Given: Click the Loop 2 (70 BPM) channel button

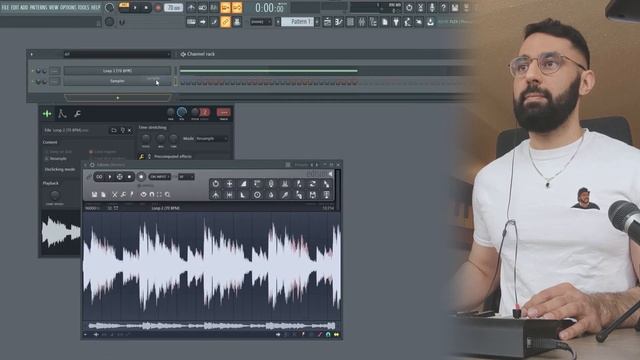Looking at the screenshot, I should click(x=117, y=71).
